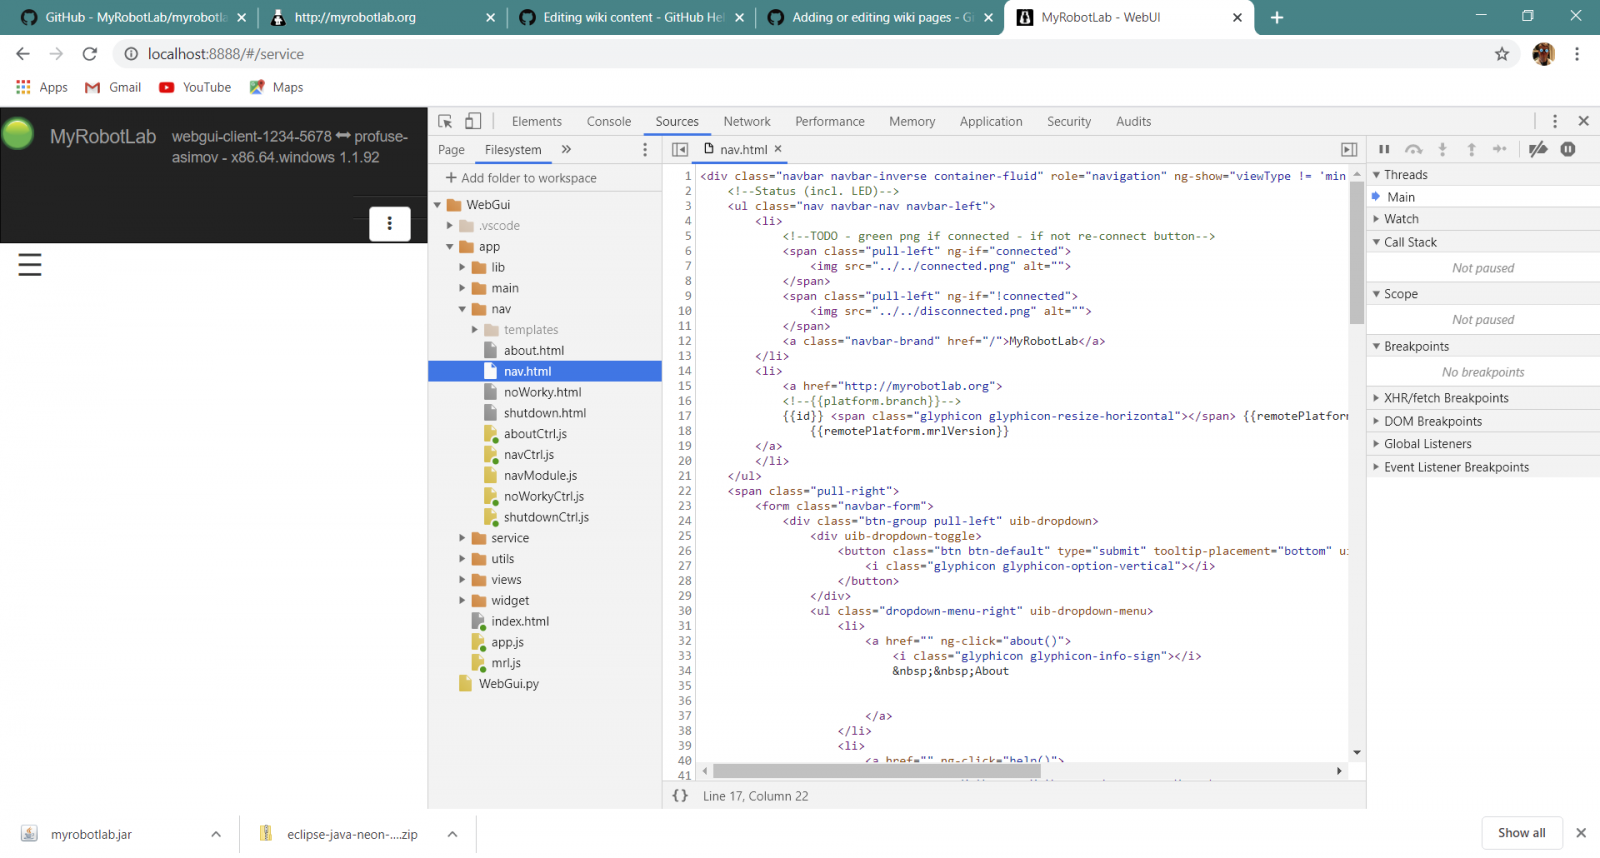Image resolution: width=1600 pixels, height=858 pixels.
Task: View site information icon in address bar
Action: (x=131, y=54)
